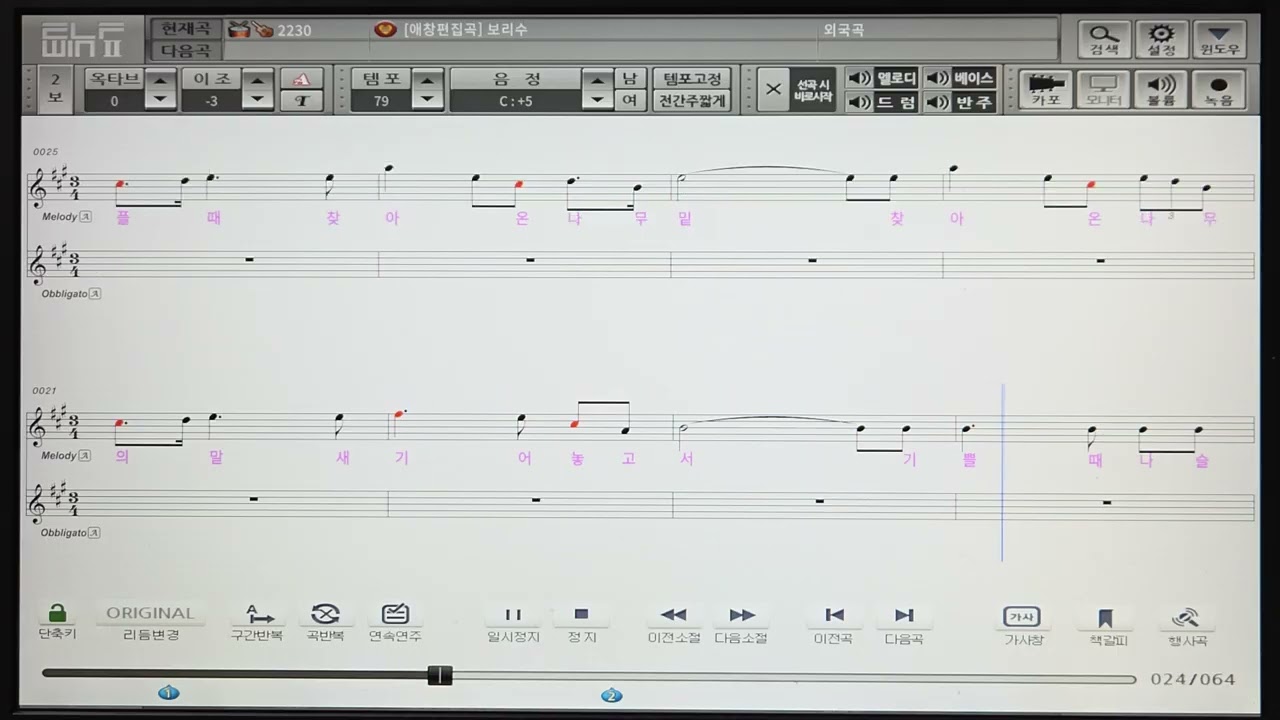1280x720 pixels.
Task: Click the Melody track expander in measure 0025
Action: (x=86, y=216)
